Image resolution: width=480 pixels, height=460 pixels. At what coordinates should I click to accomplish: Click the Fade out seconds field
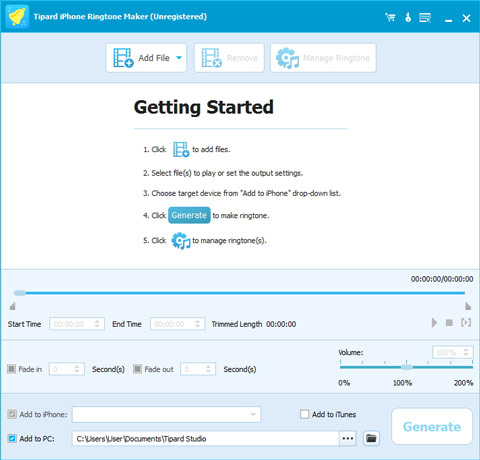click(198, 369)
